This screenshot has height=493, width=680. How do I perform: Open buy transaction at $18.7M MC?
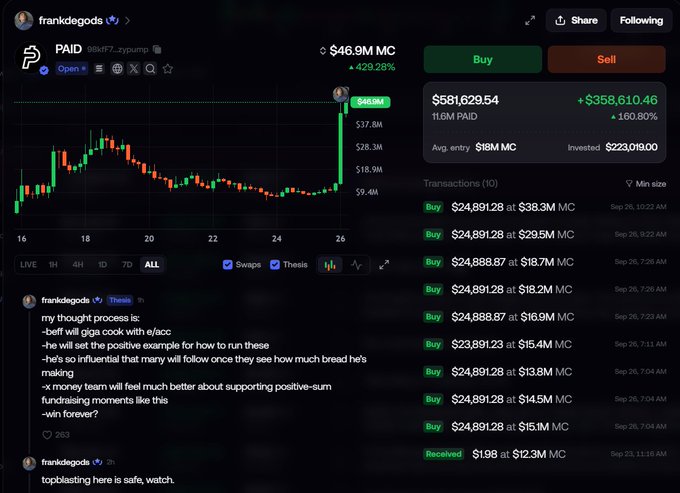545,262
